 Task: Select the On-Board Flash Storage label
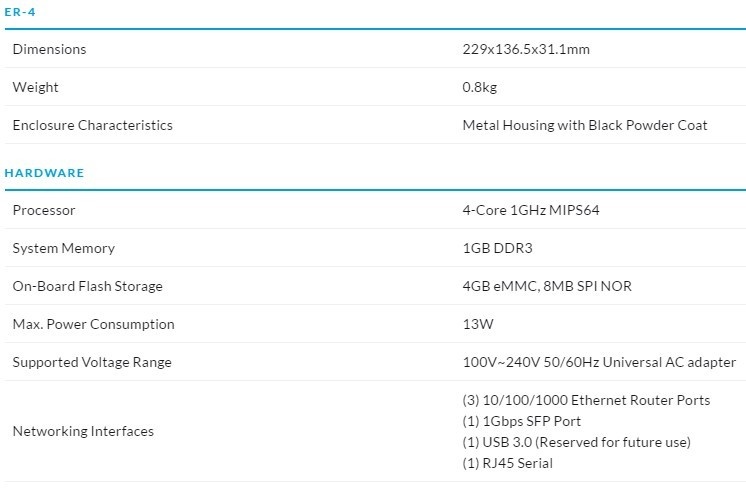pyautogui.click(x=87, y=286)
